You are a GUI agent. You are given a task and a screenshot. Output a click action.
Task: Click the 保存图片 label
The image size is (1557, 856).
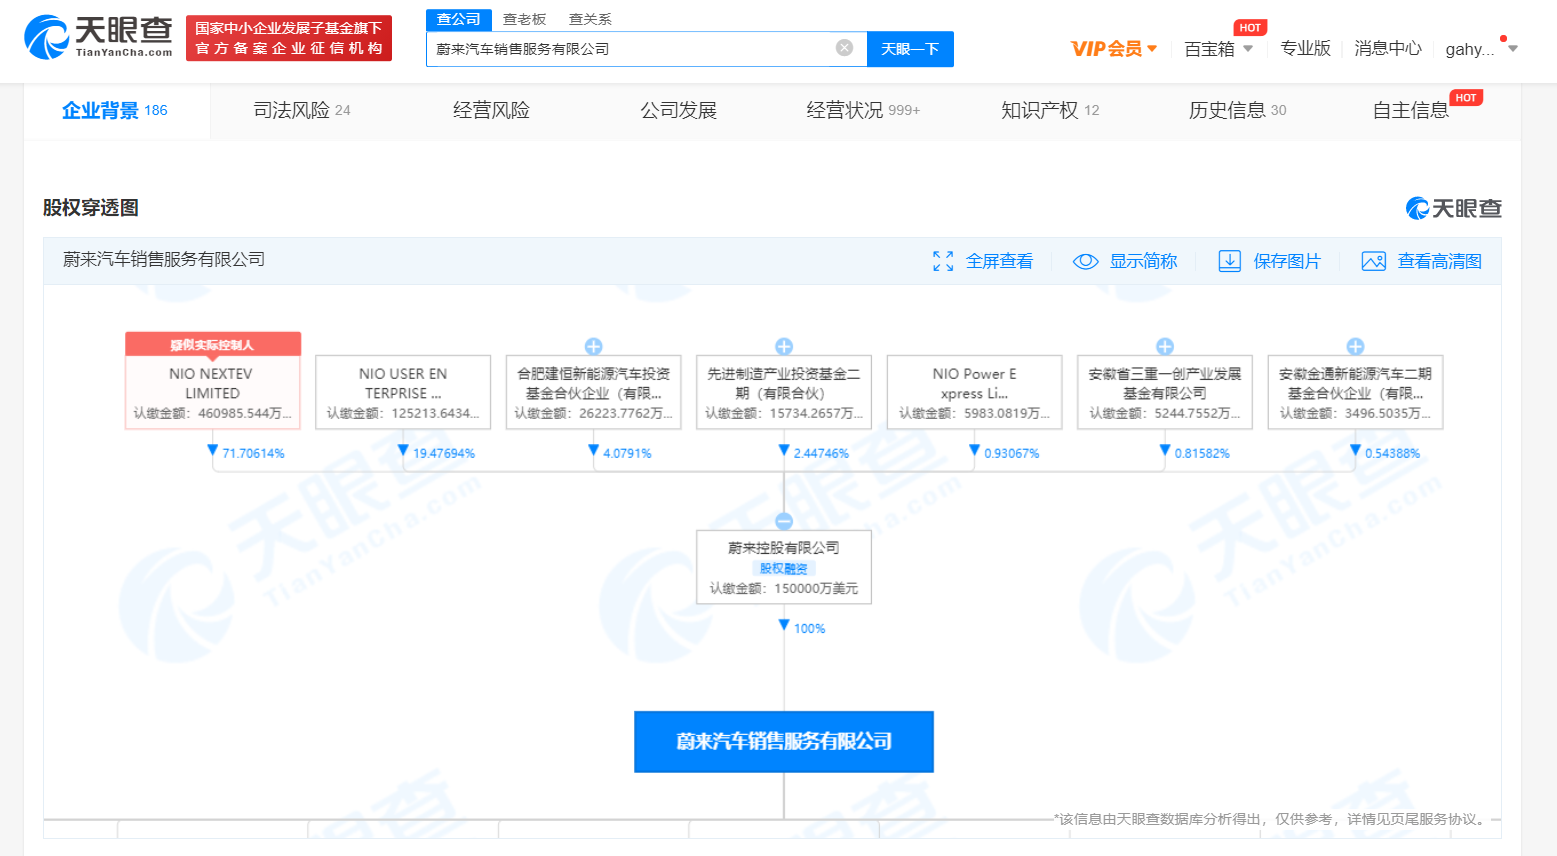[1287, 261]
